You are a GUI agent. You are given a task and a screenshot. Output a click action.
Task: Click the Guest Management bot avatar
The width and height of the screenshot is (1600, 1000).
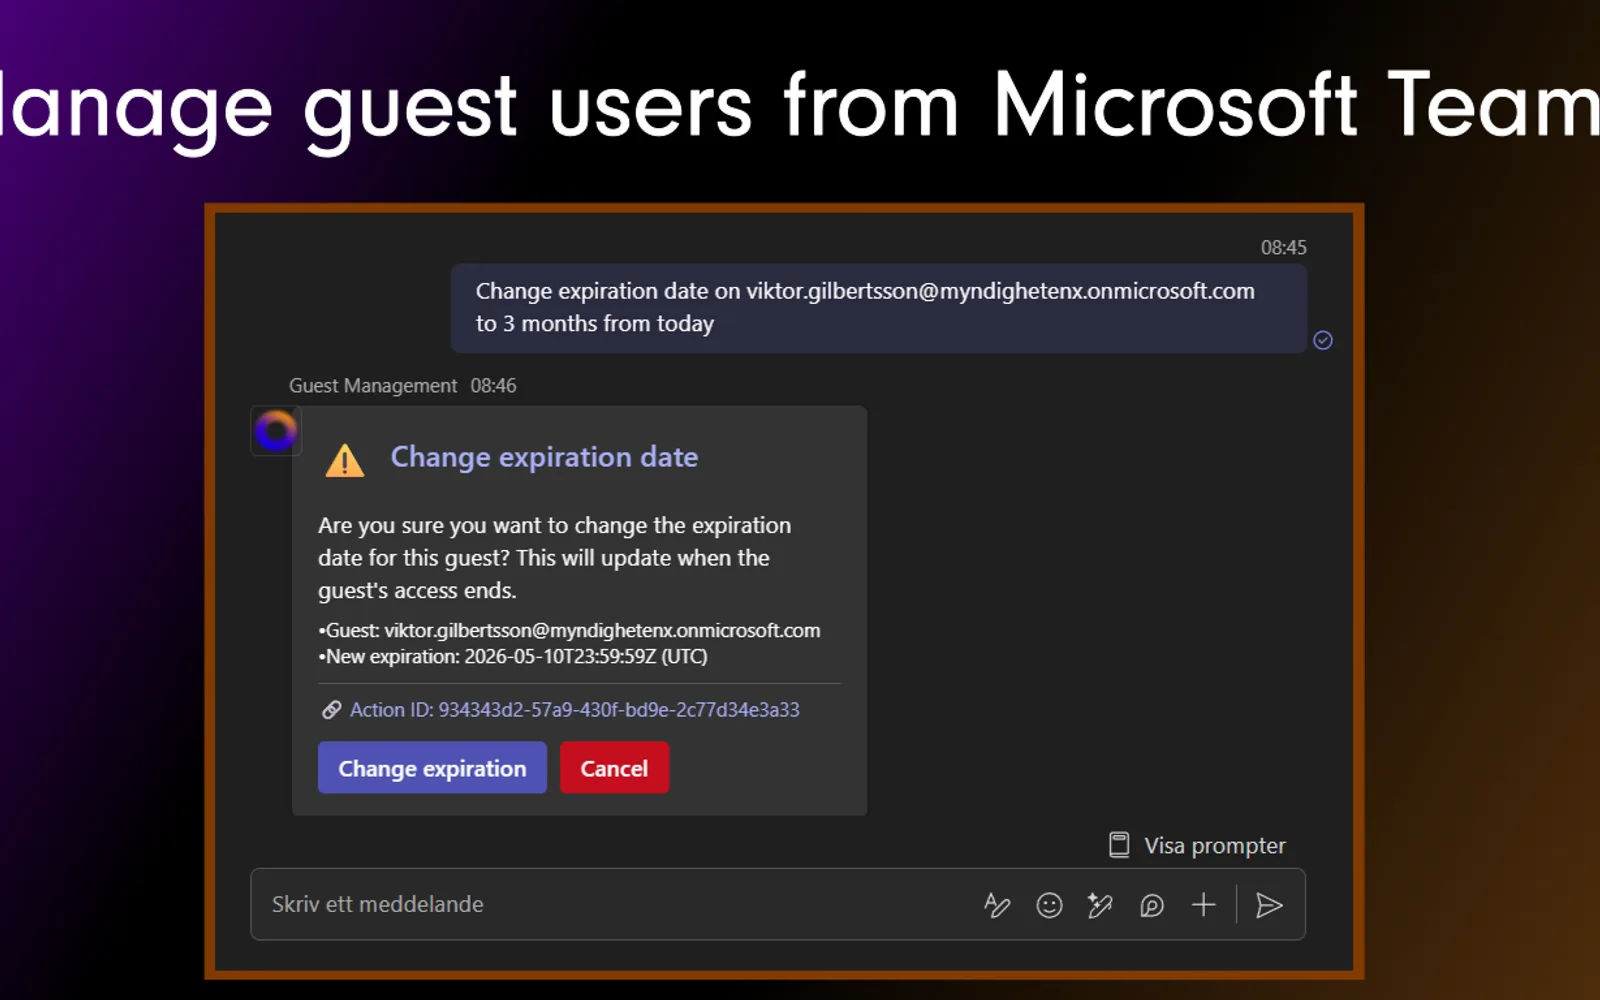click(276, 431)
